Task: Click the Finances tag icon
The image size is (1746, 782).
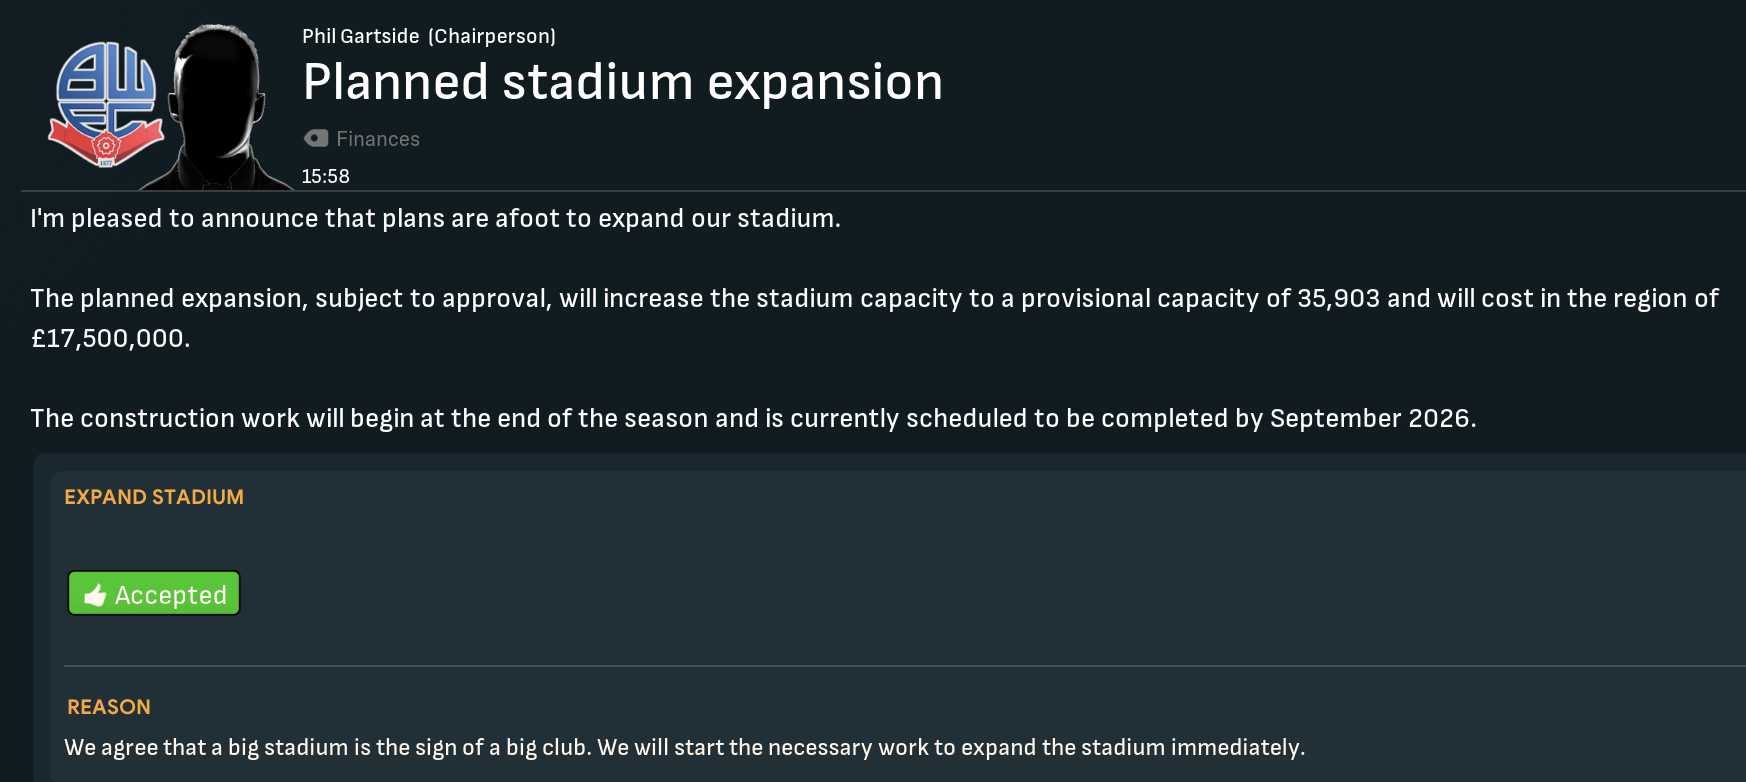Action: pos(316,138)
